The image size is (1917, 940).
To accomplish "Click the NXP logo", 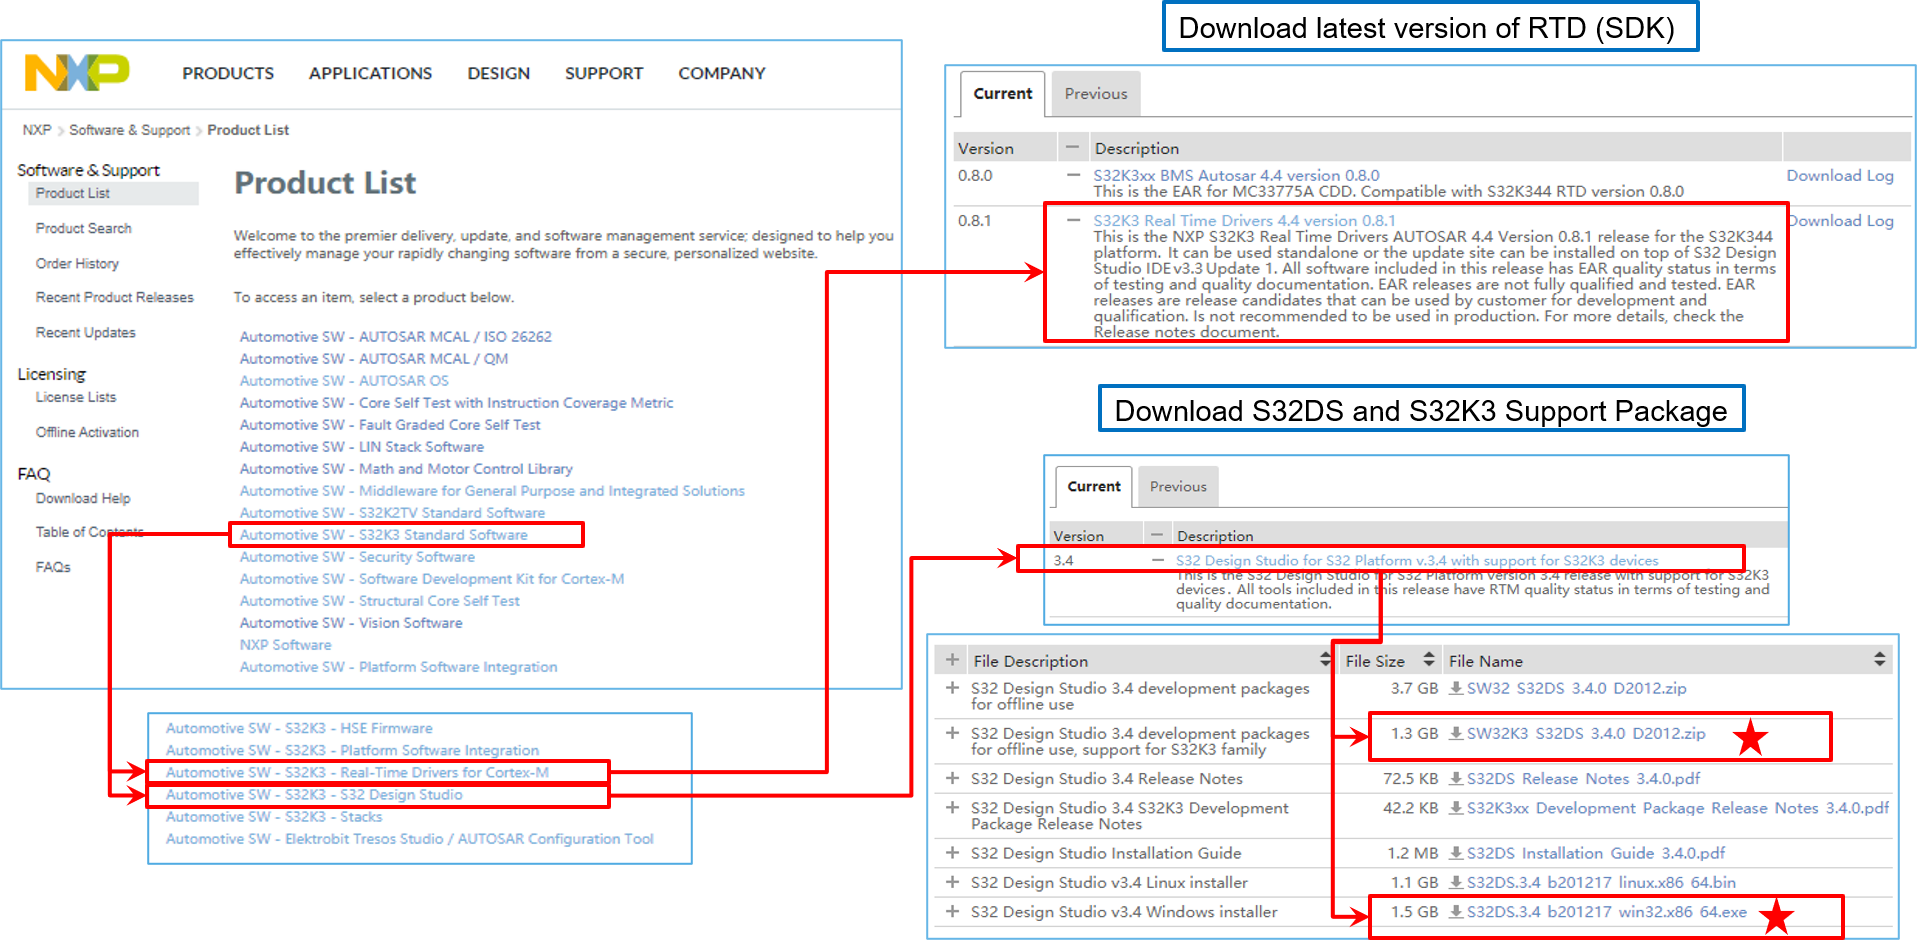I will coord(77,73).
